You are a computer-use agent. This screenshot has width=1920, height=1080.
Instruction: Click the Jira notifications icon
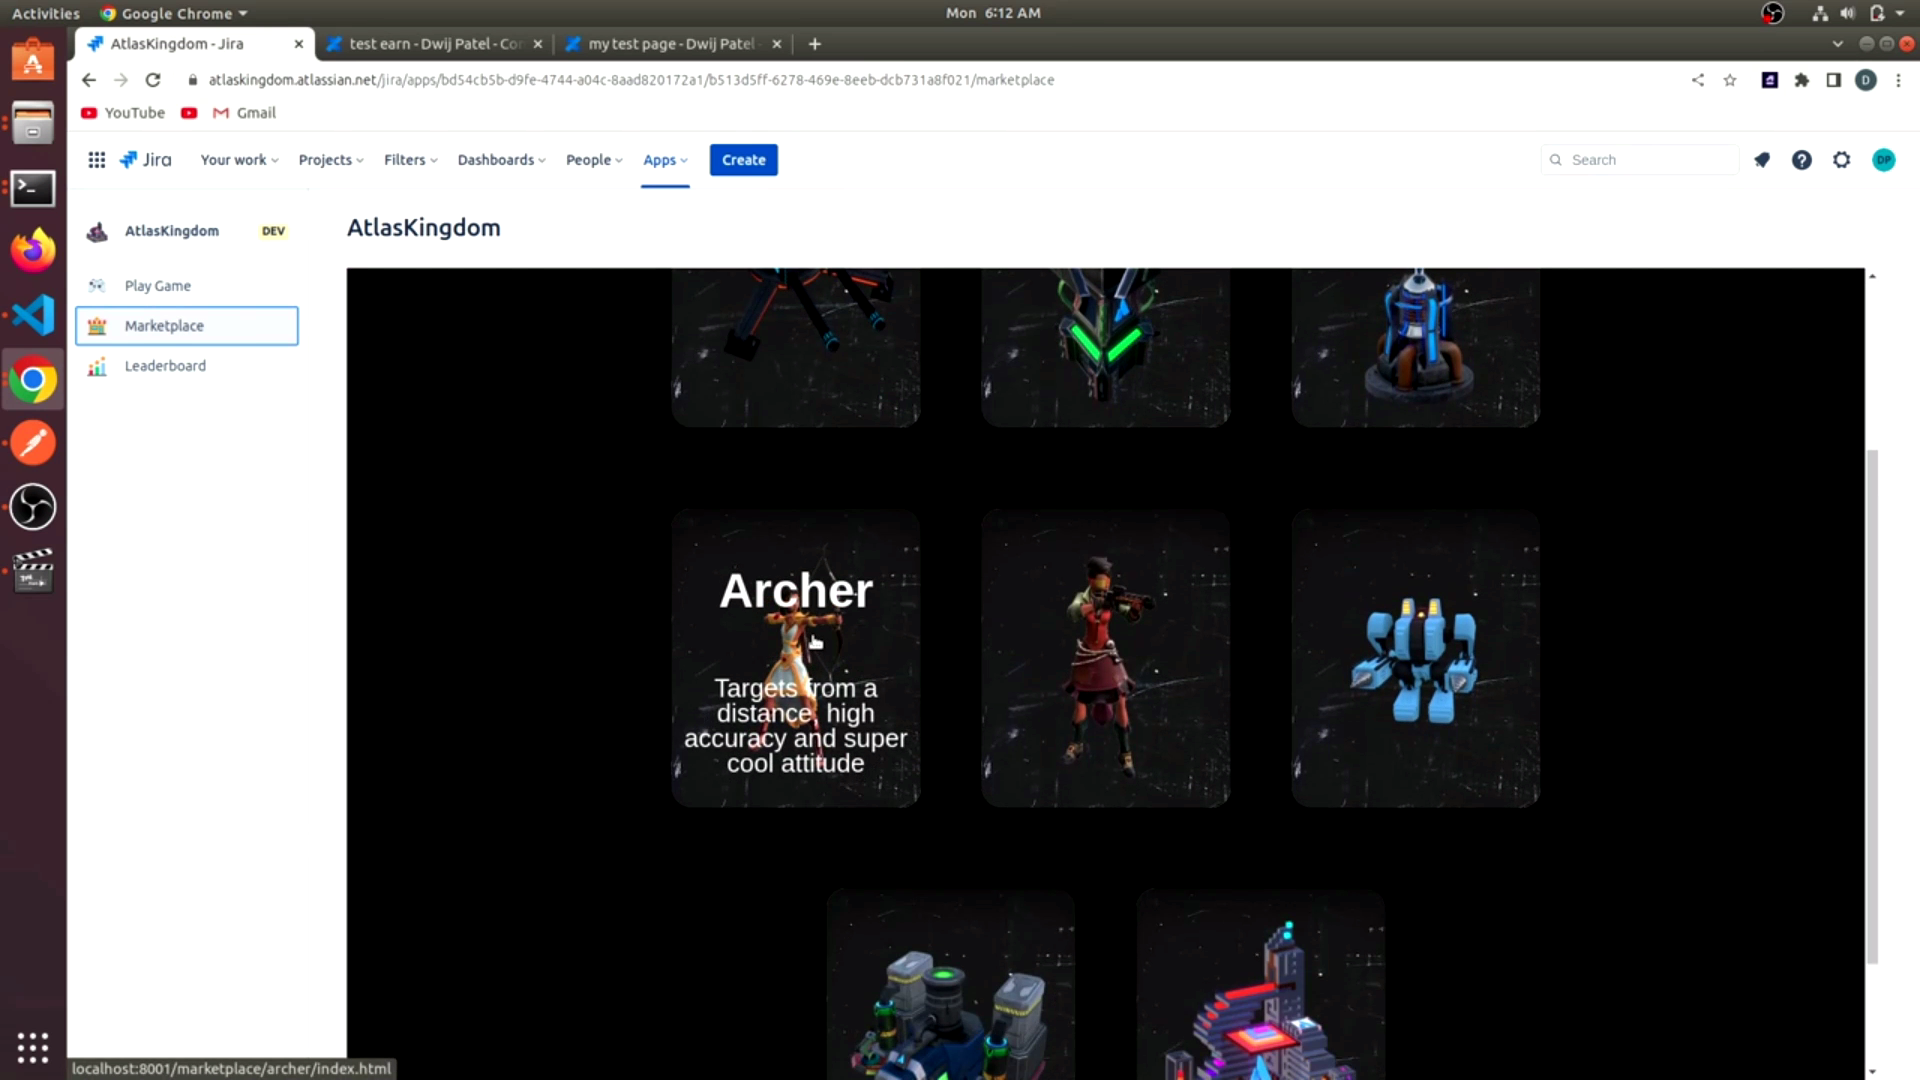click(x=1762, y=160)
